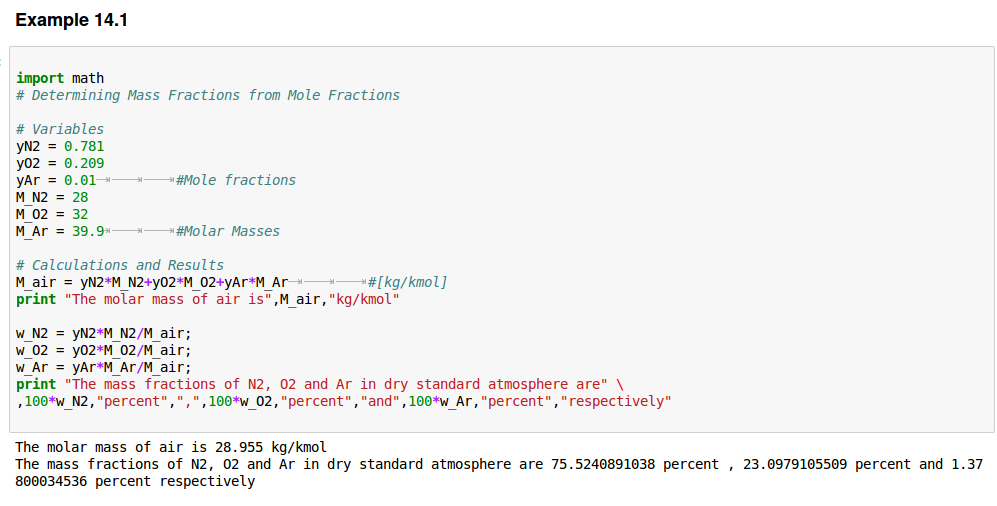Click the "Determining Mass Fractions" comment line
This screenshot has height=506, width=997.
click(208, 95)
